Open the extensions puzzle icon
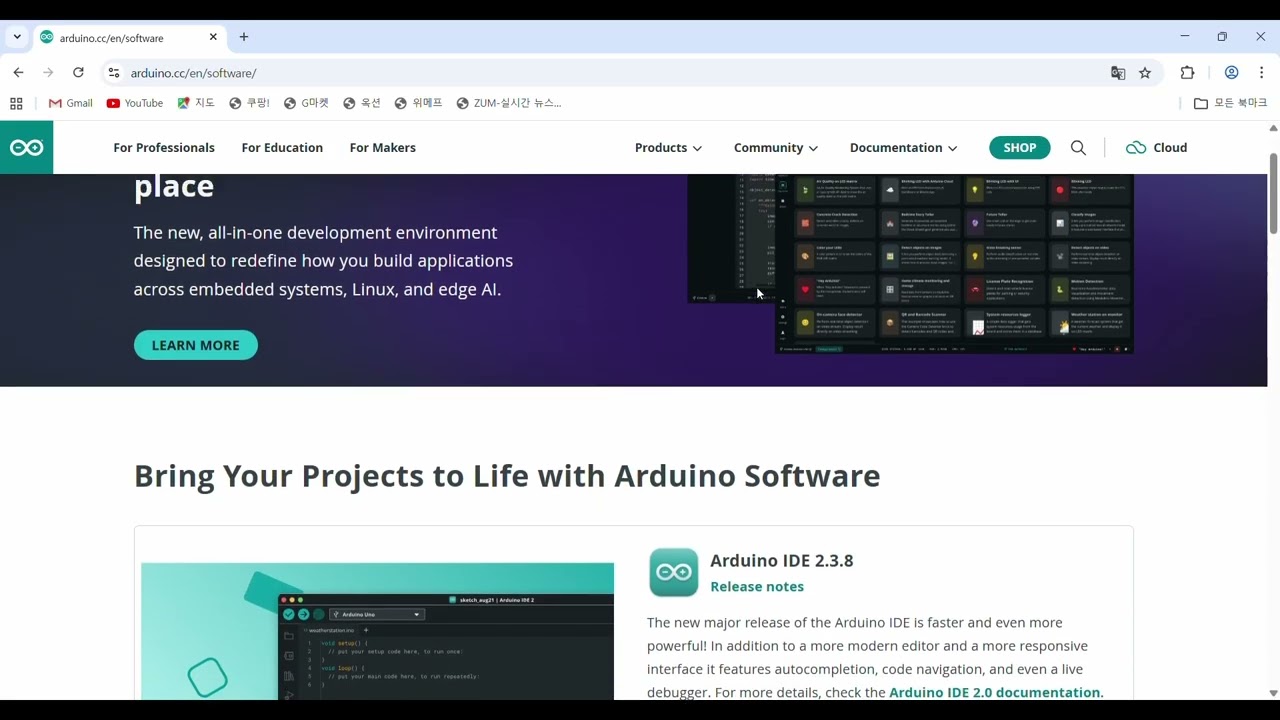The image size is (1280, 720). (x=1187, y=73)
